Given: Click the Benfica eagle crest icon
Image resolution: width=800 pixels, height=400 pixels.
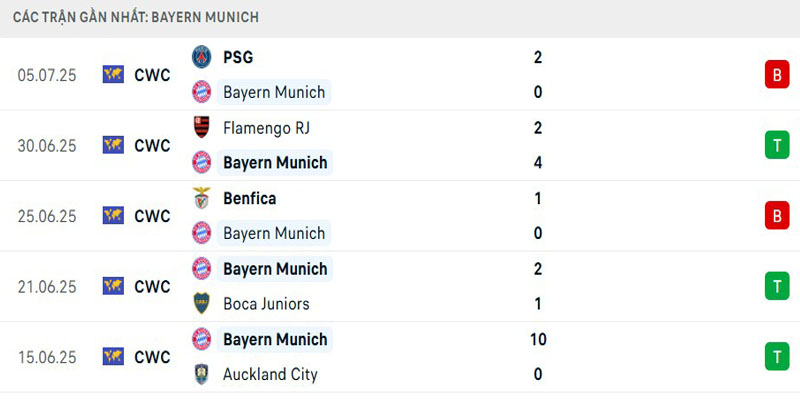Looking at the screenshot, I should point(202,198).
